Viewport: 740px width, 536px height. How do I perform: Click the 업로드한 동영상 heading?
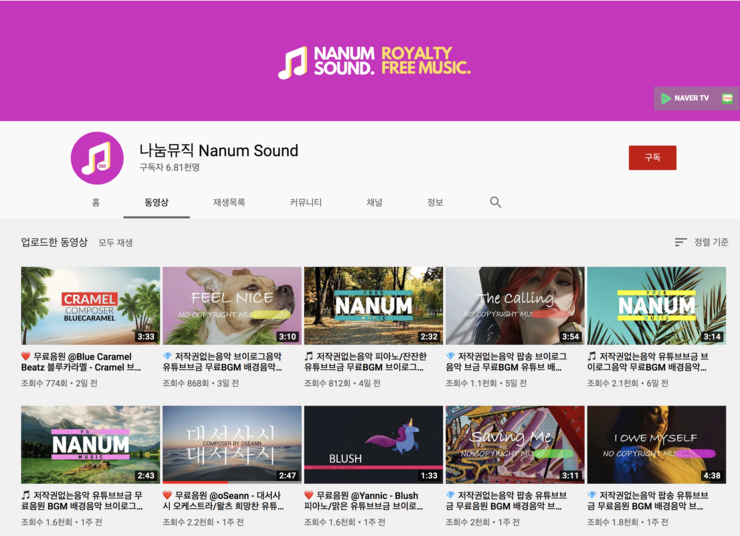[54, 243]
